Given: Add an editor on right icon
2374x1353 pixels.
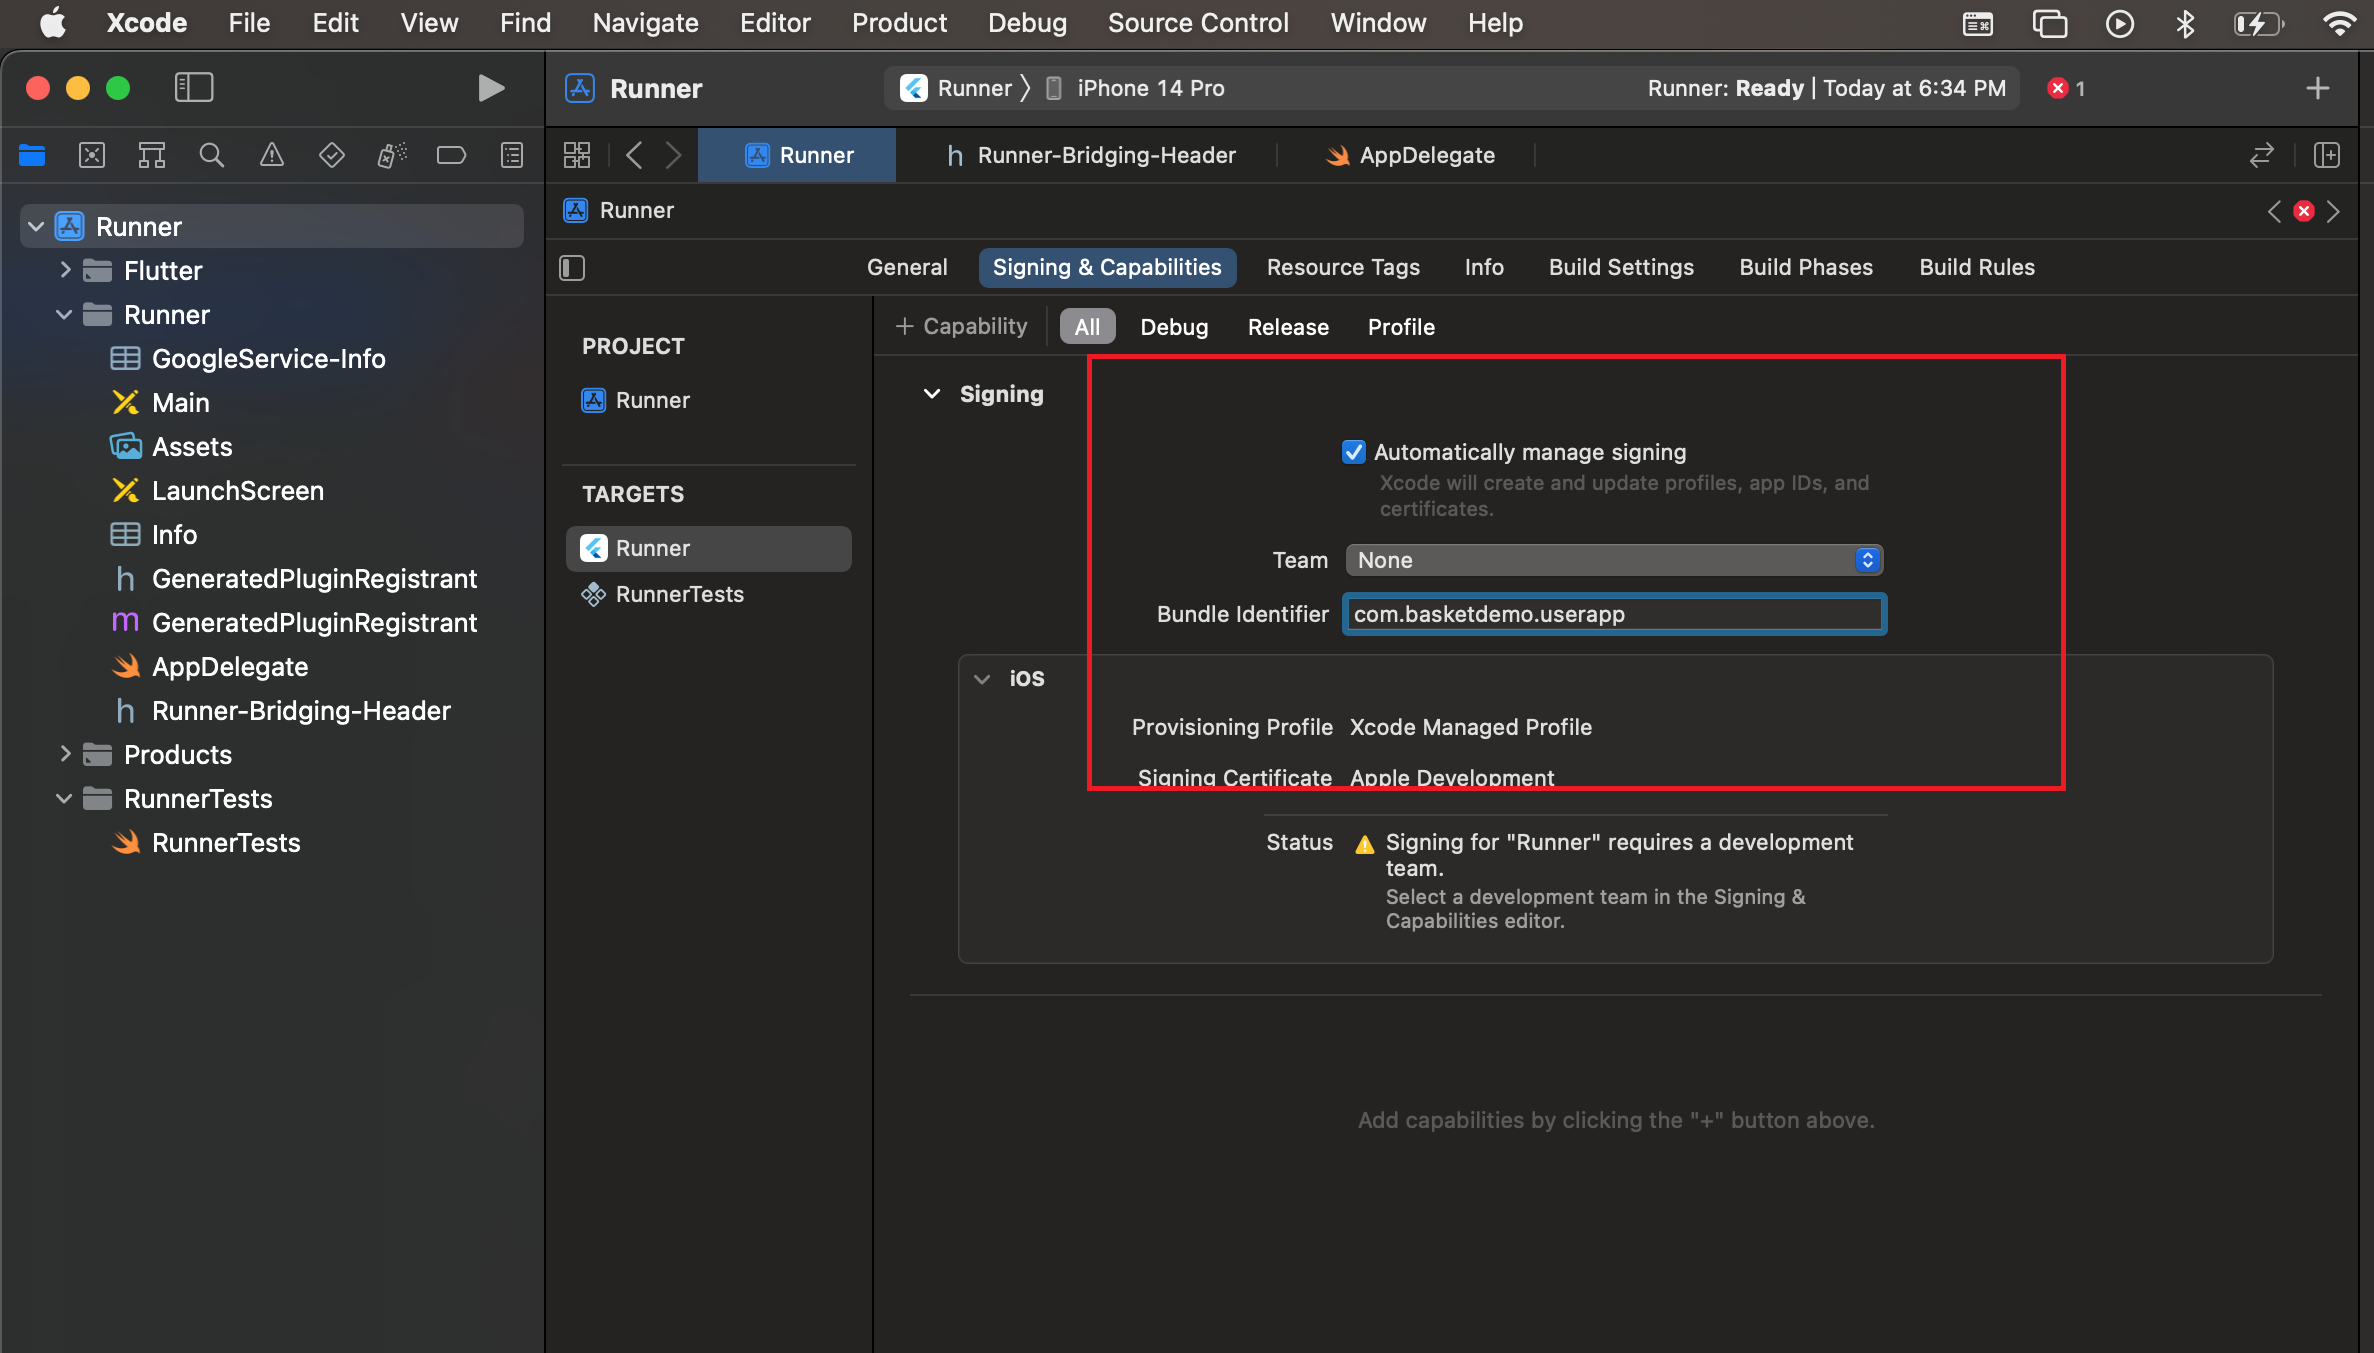Looking at the screenshot, I should pos(2327,155).
